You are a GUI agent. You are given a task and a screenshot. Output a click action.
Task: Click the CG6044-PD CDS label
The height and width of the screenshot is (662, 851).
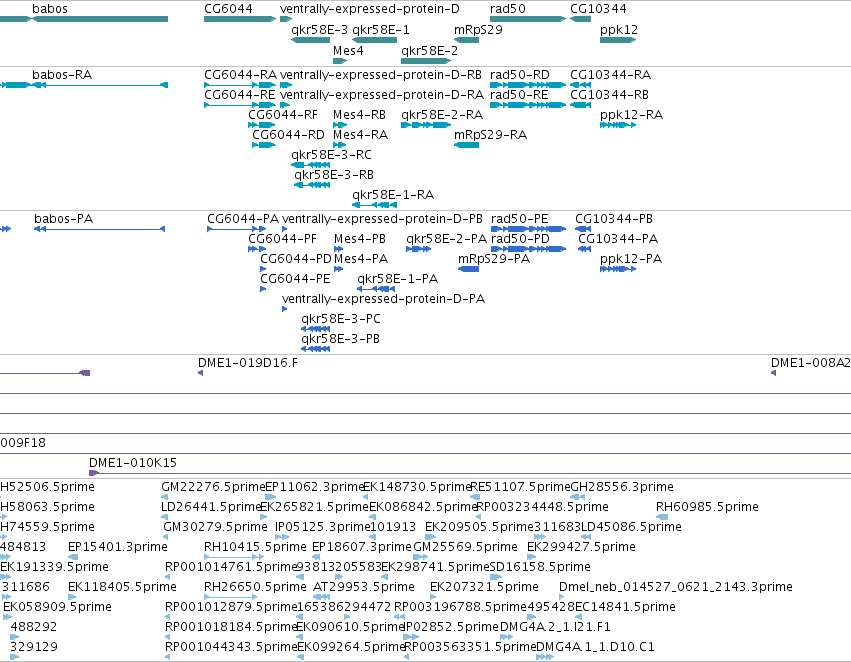coord(296,259)
